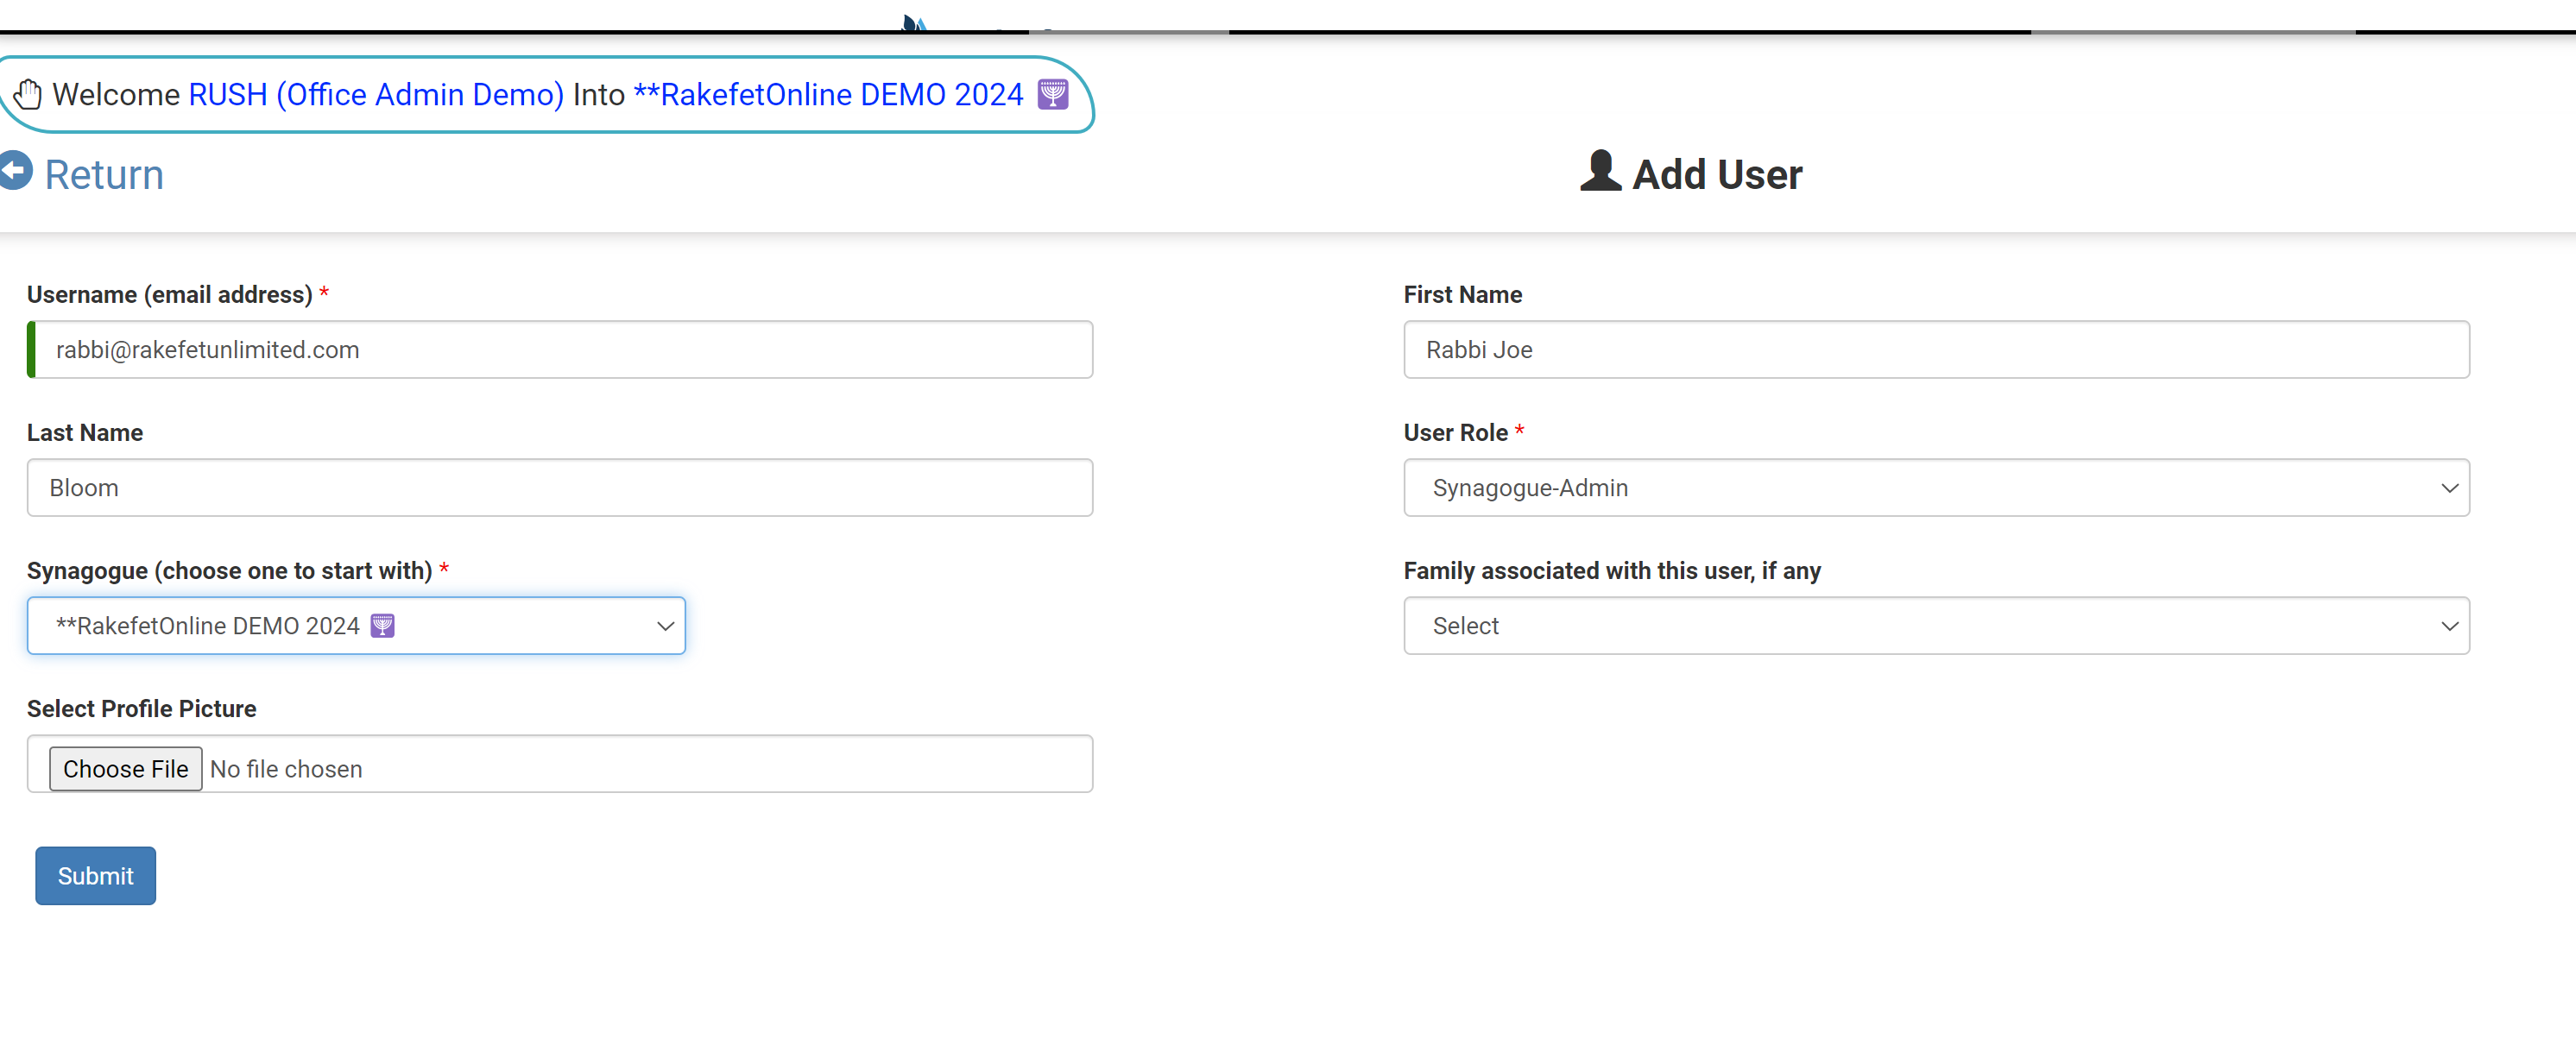Focus the Username email address input field
The image size is (2576, 1064).
pos(560,350)
